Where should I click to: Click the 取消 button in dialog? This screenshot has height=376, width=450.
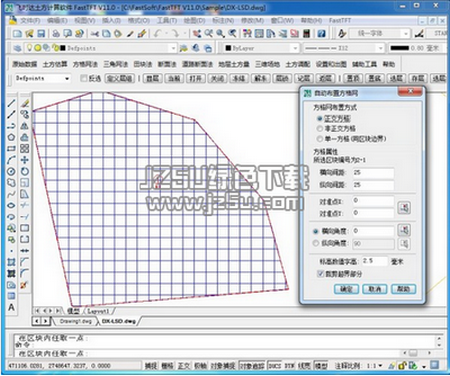[375, 289]
